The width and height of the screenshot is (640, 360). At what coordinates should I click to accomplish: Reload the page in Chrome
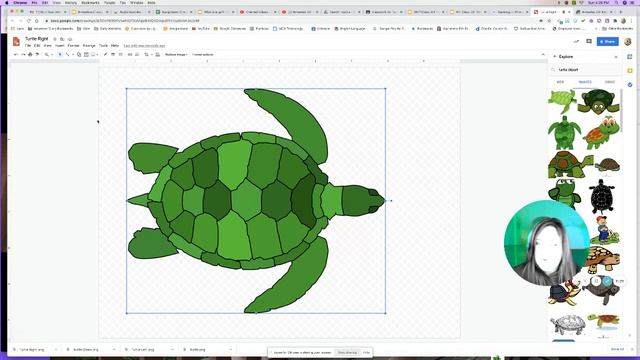(29, 20)
